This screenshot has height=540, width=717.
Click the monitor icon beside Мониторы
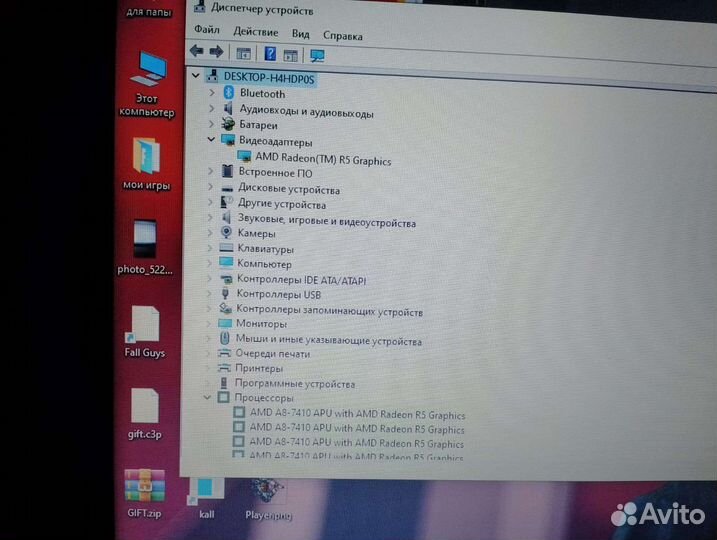[x=225, y=323]
